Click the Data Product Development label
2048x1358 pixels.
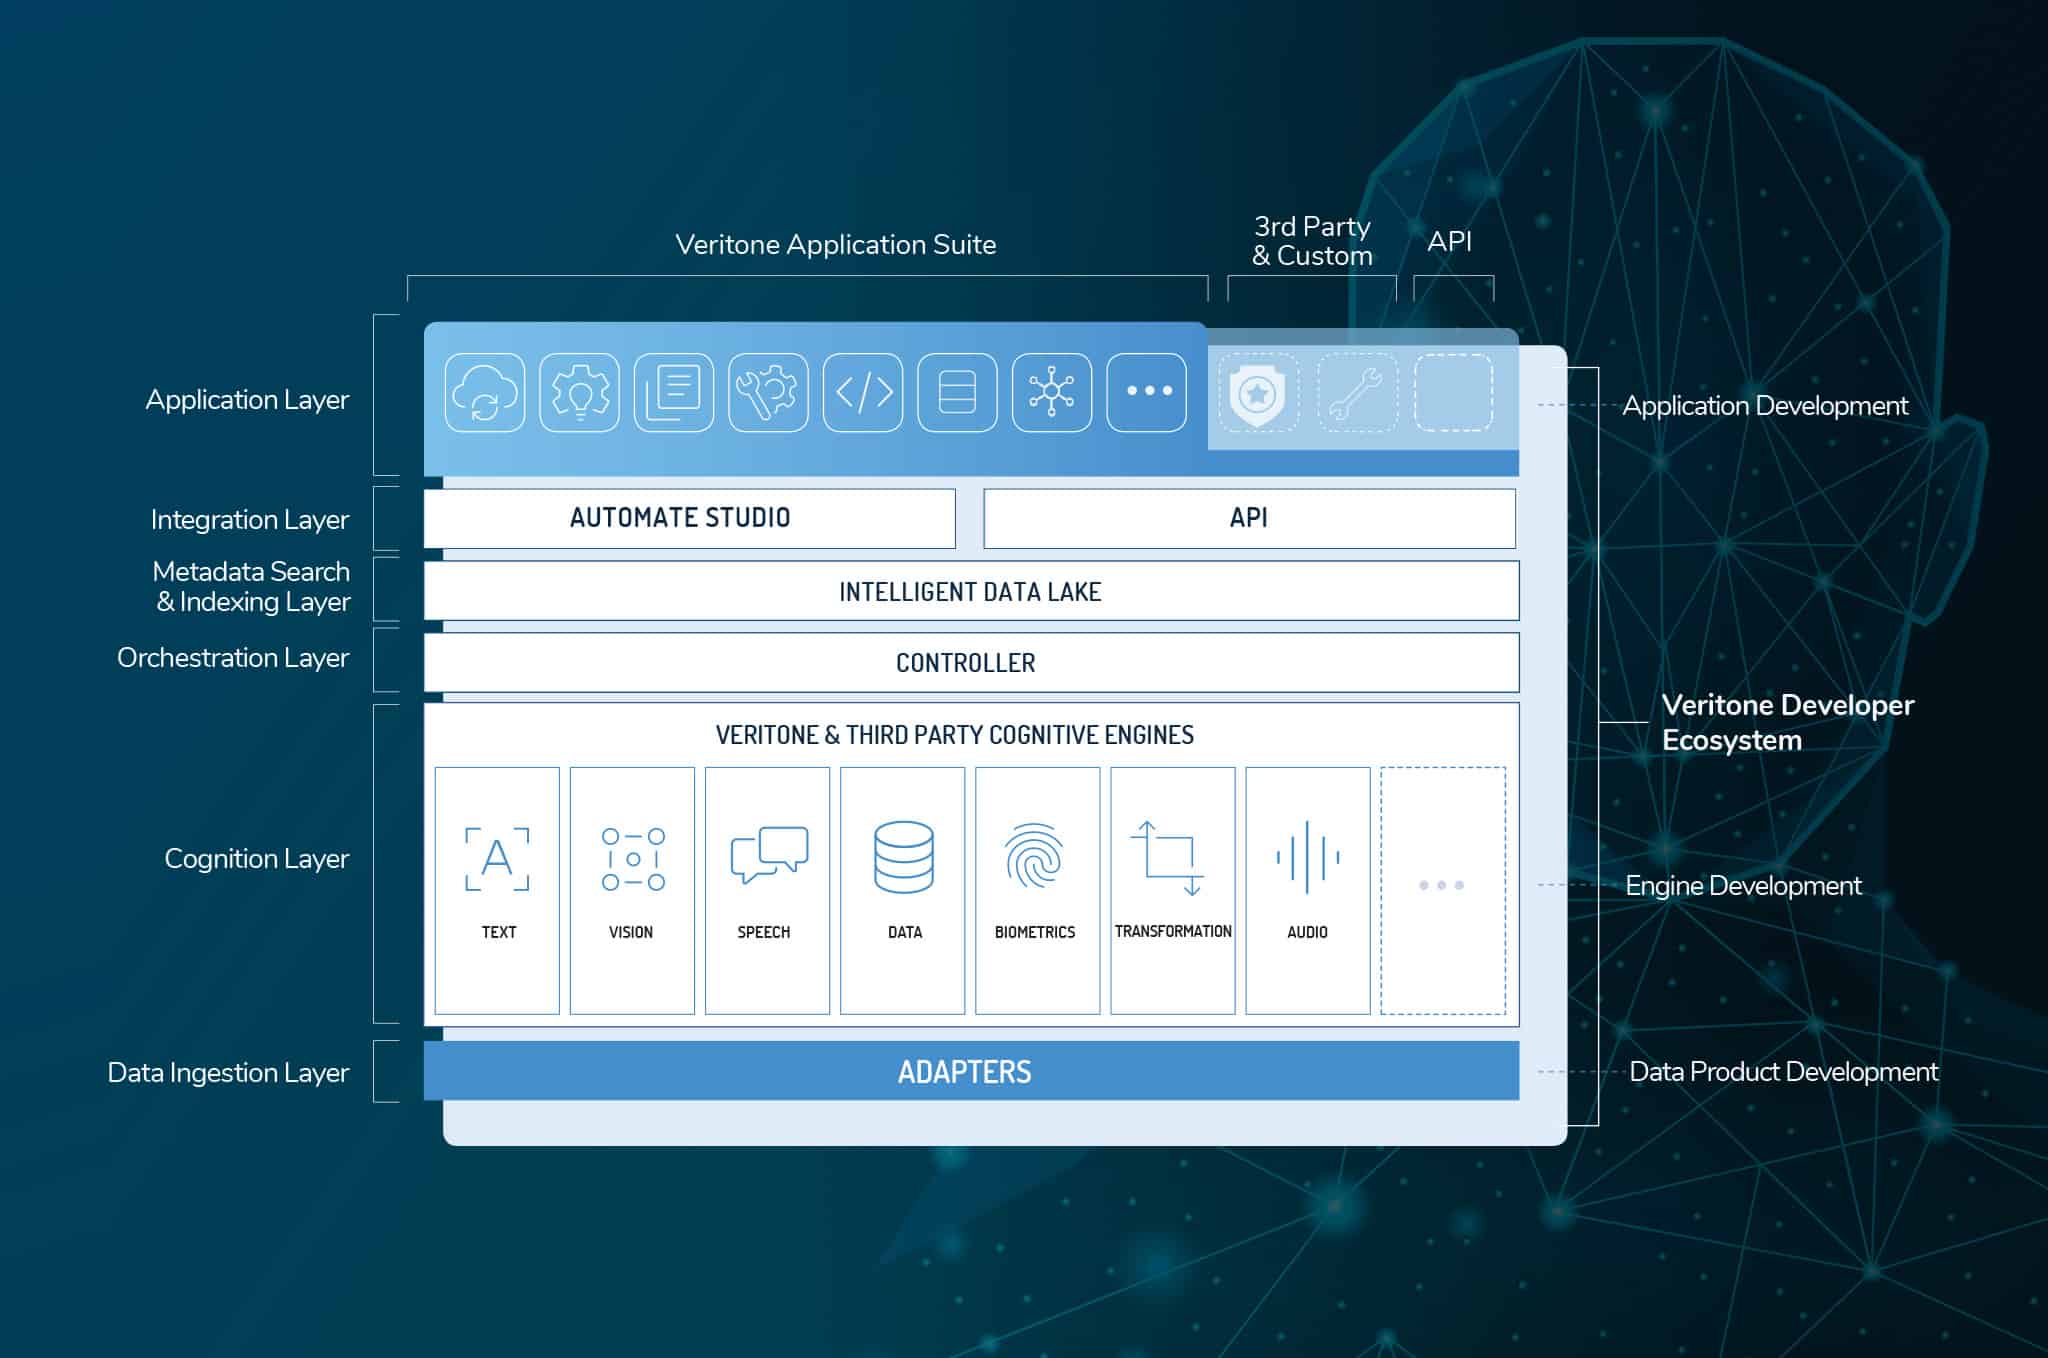click(1784, 1072)
